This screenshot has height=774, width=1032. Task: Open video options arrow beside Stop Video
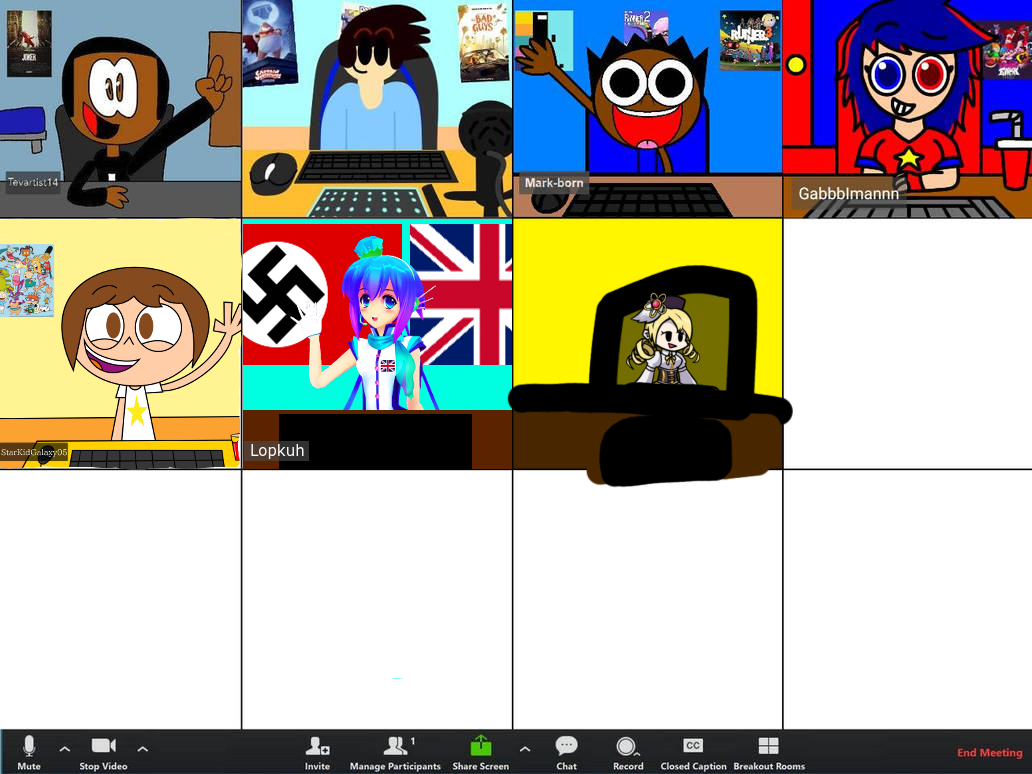coord(142,749)
